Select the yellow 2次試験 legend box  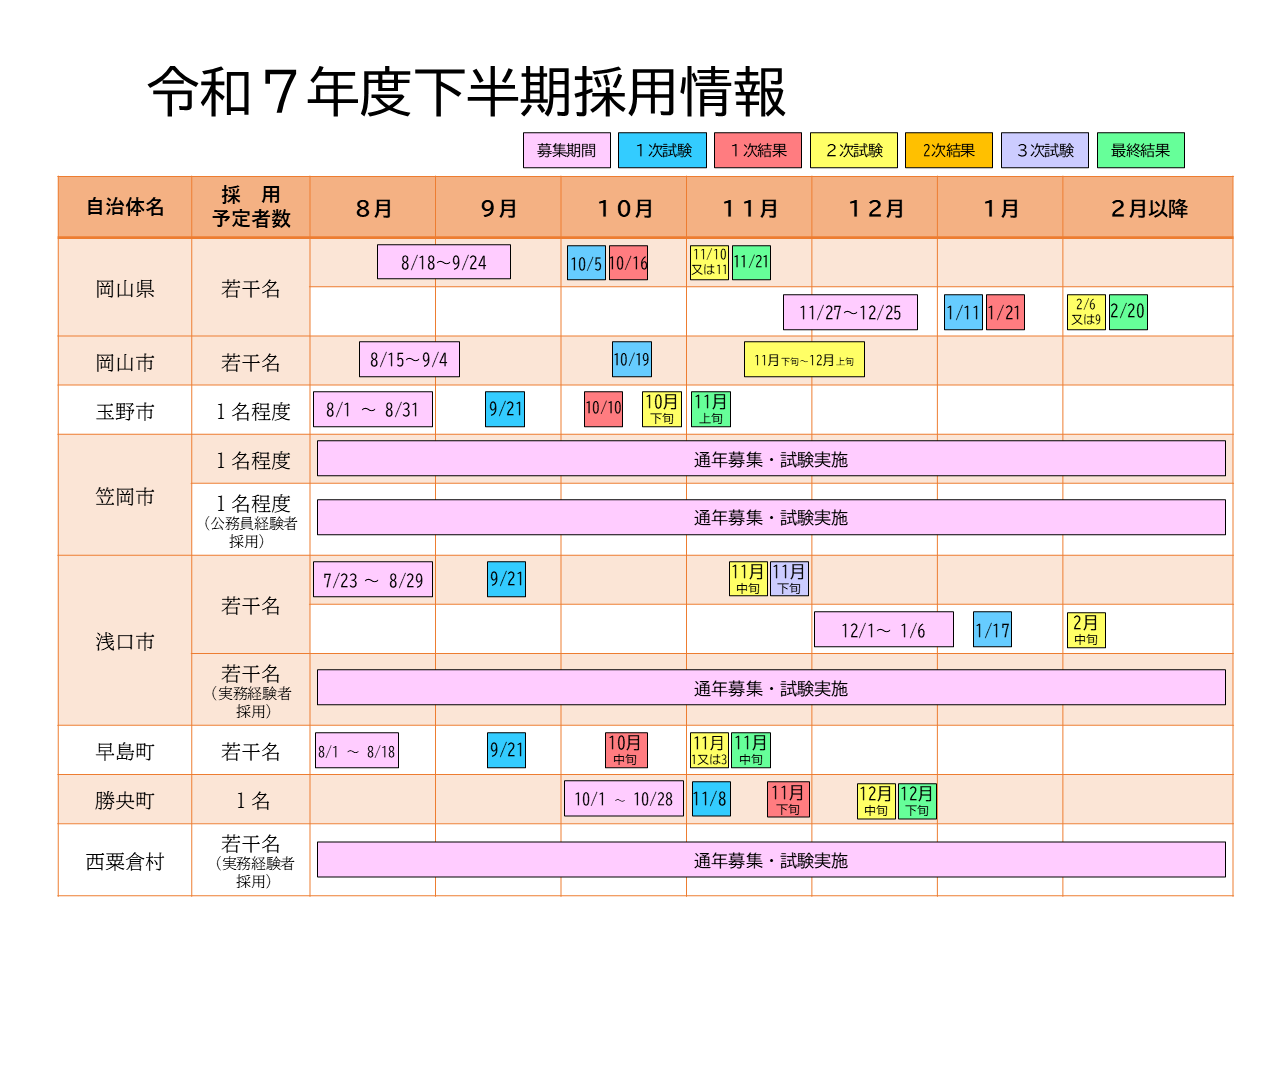(853, 151)
